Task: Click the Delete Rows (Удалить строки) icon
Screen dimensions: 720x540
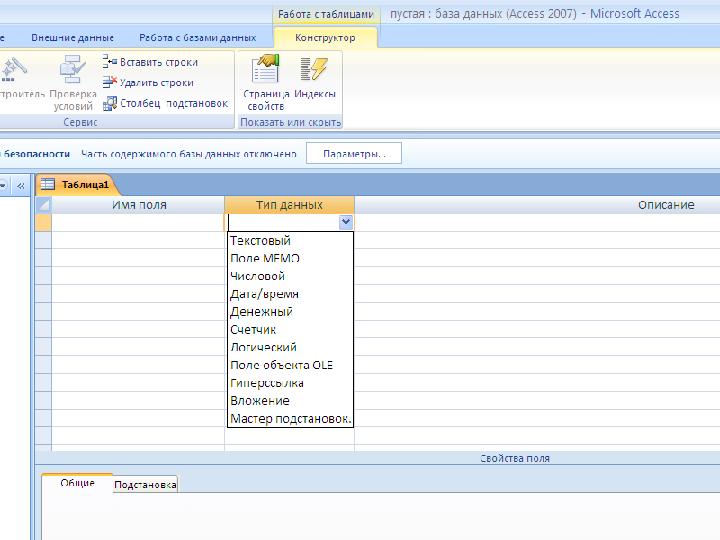Action: click(110, 82)
